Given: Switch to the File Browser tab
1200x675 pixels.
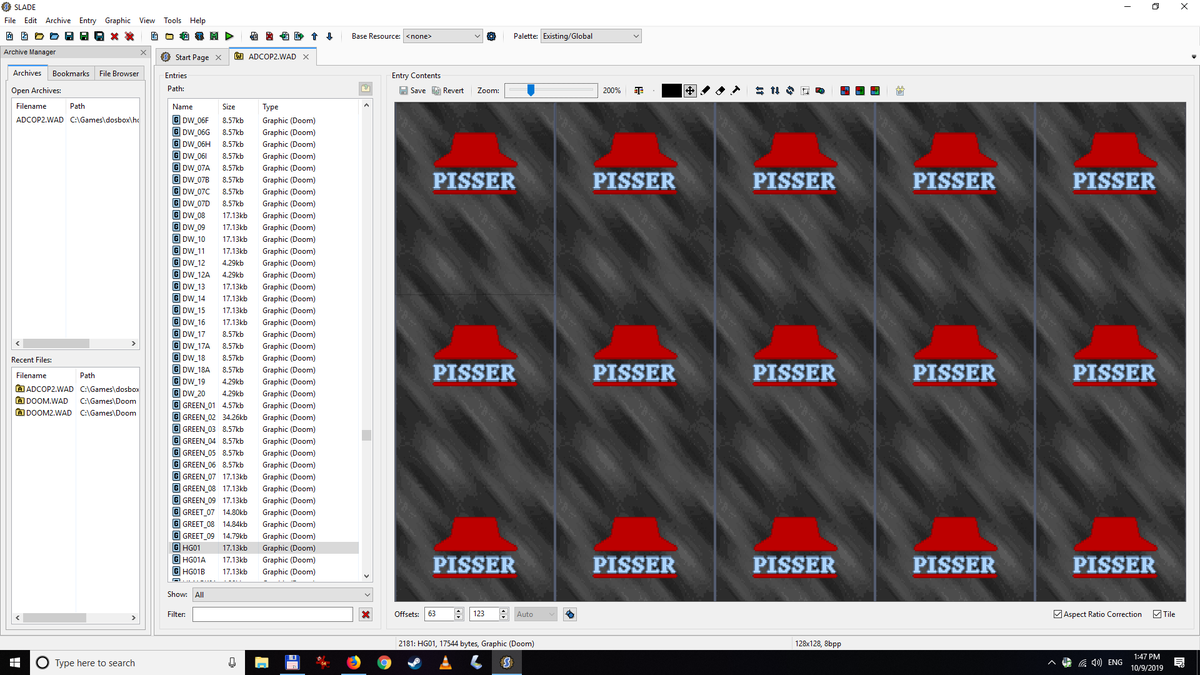Looking at the screenshot, I should (x=119, y=73).
